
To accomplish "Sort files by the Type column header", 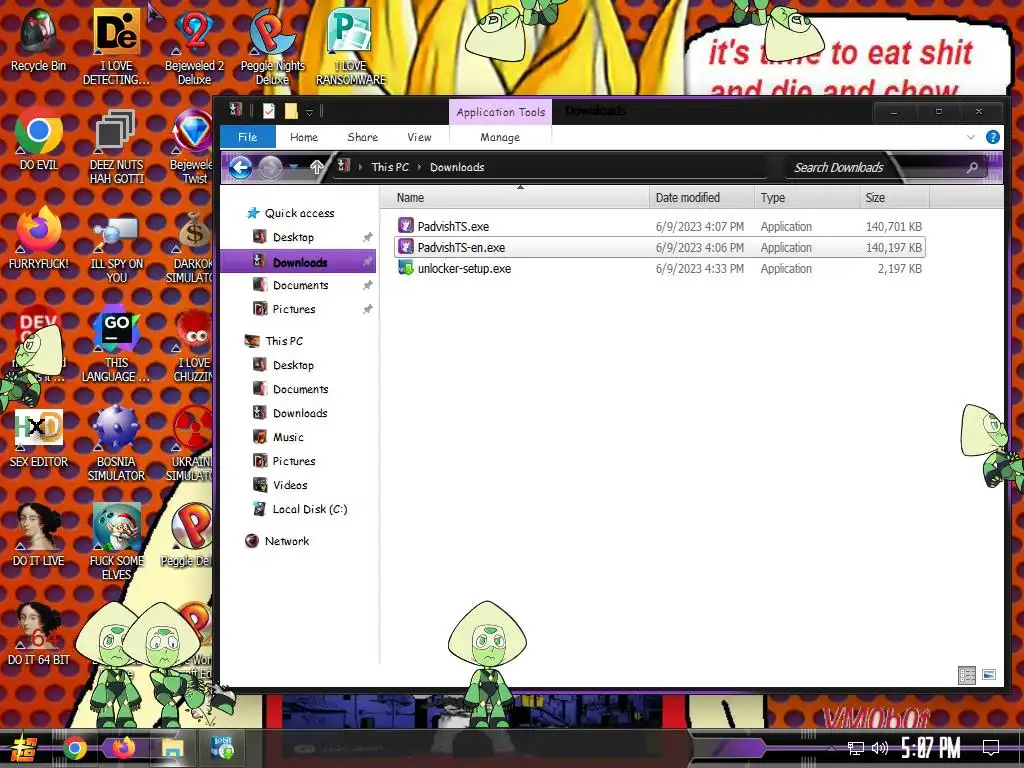I will [807, 197].
